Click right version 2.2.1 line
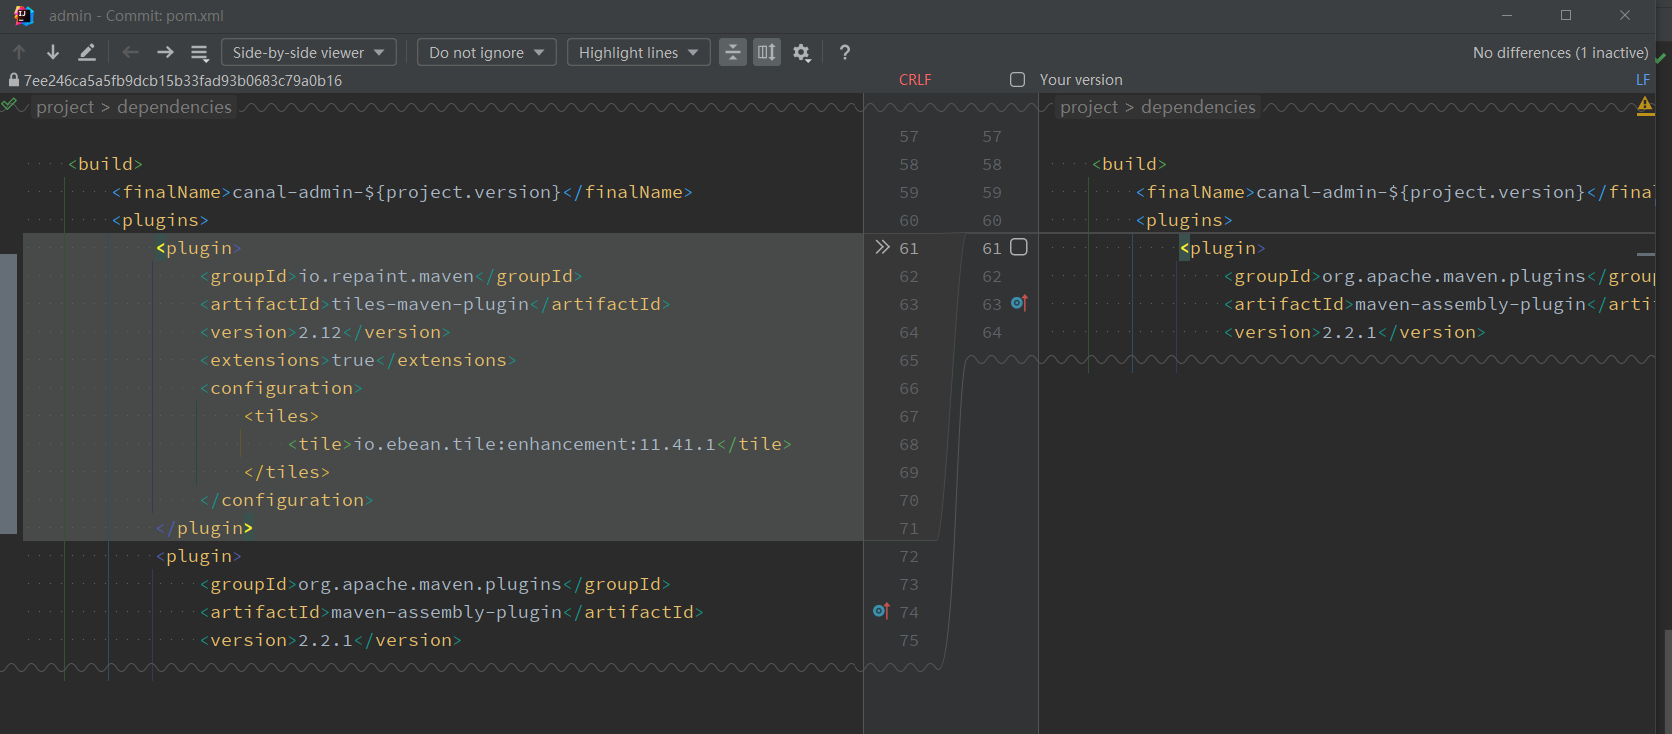1672x734 pixels. click(x=1355, y=332)
